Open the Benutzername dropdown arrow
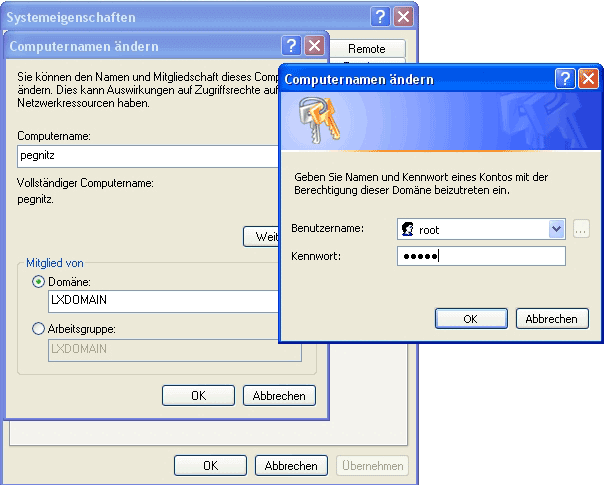Image resolution: width=604 pixels, height=485 pixels. point(557,229)
